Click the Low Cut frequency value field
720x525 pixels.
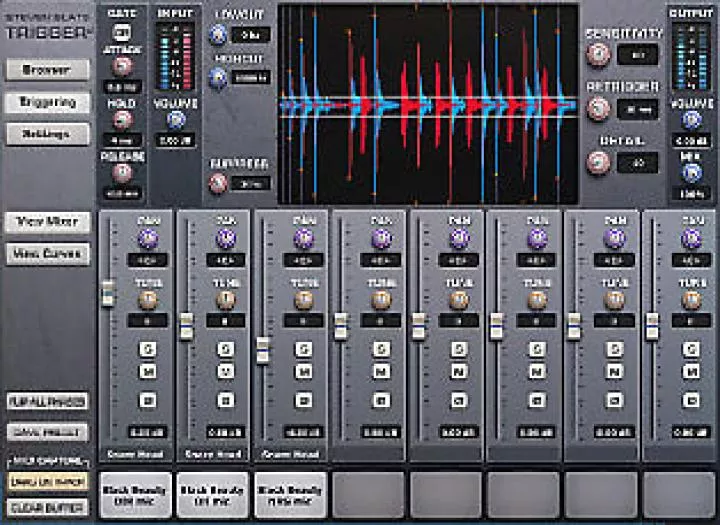(251, 35)
